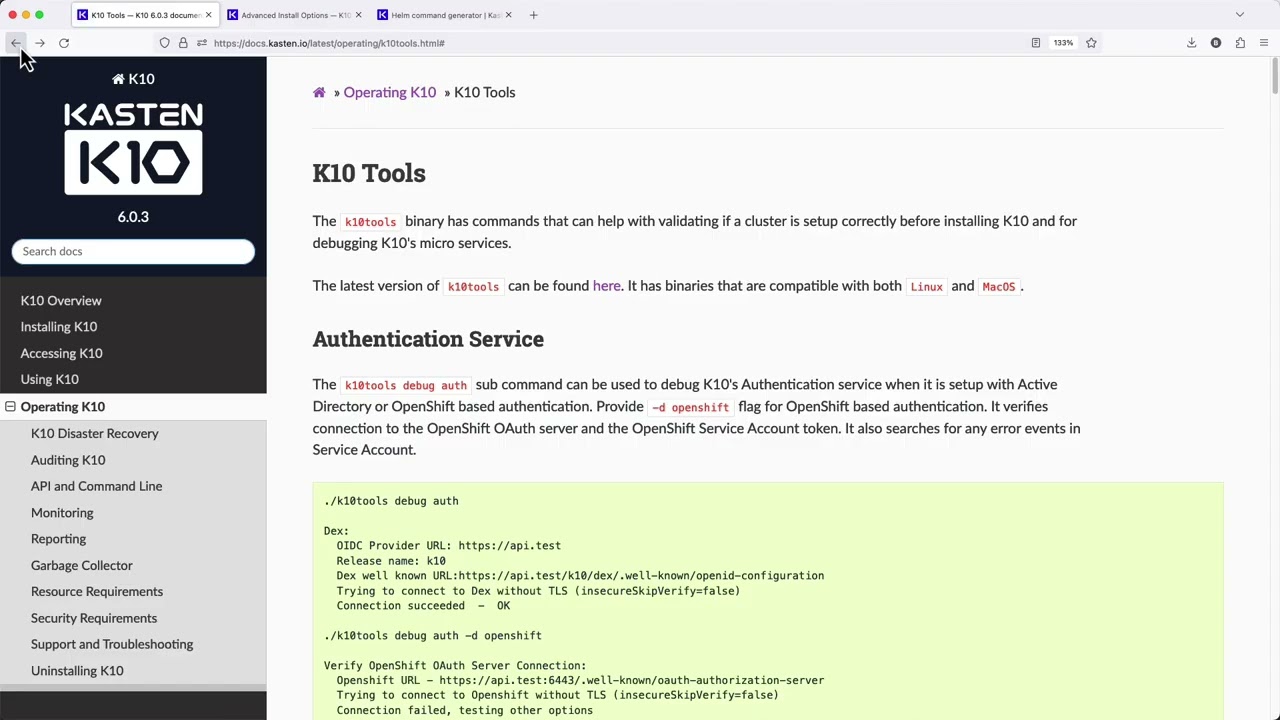This screenshot has height=720, width=1280.
Task: Click the site security padlock icon
Action: click(x=183, y=43)
